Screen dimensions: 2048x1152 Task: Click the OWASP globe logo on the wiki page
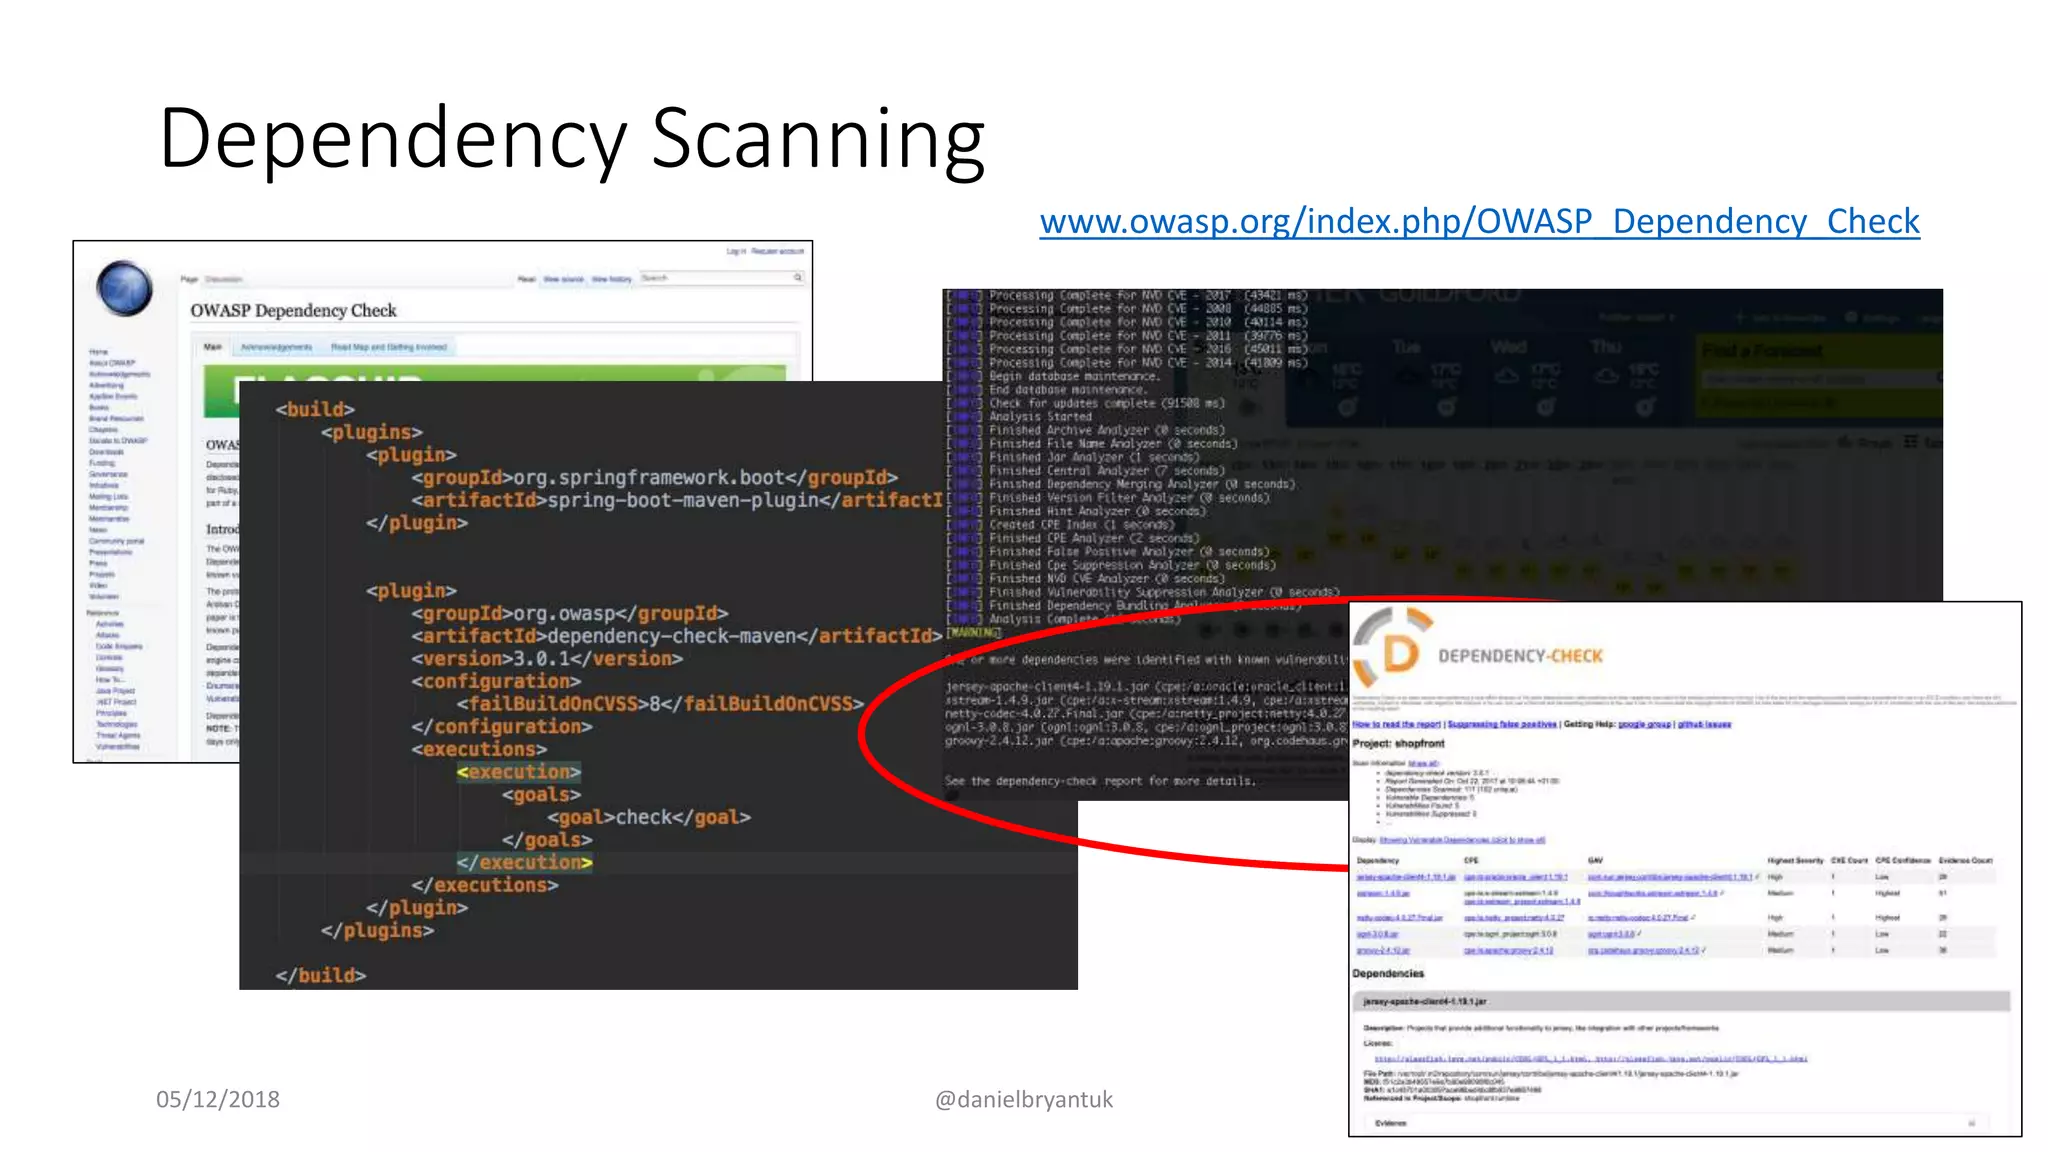(125, 288)
